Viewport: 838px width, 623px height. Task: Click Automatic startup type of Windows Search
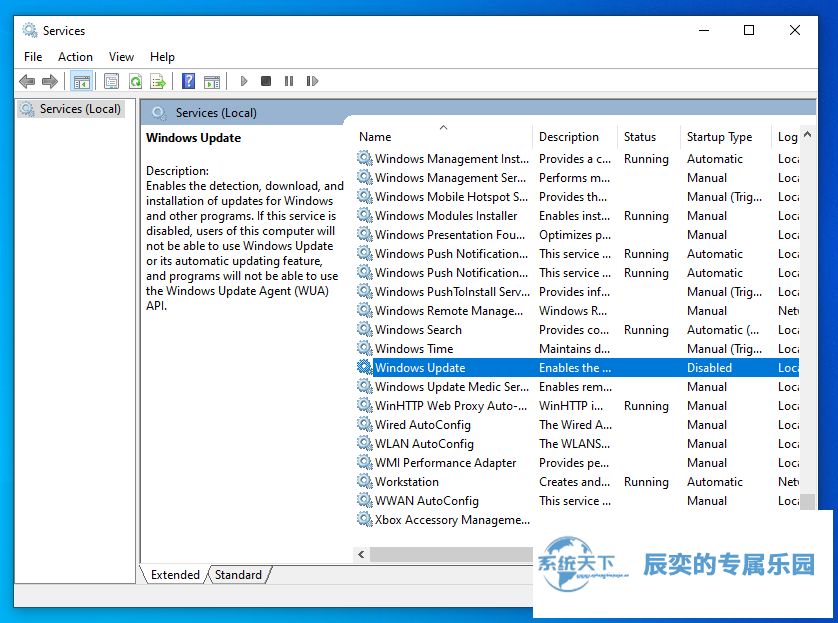(x=723, y=330)
